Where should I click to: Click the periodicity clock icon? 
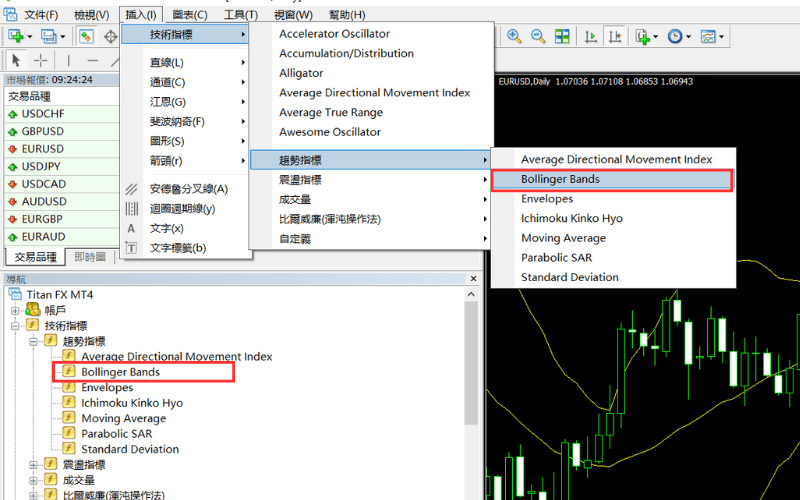click(x=675, y=36)
